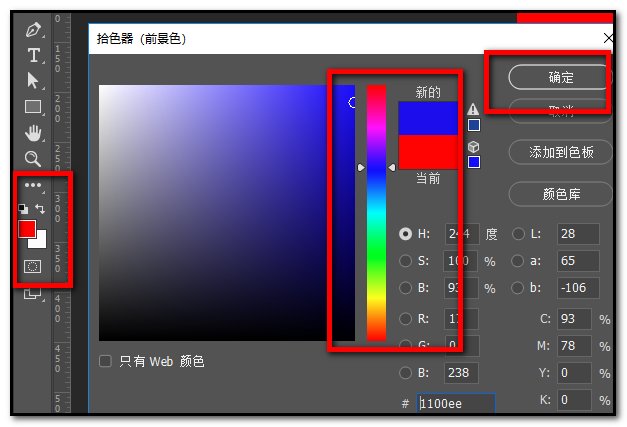Click the B field showing 238
Image resolution: width=627 pixels, height=427 pixels.
pos(461,373)
